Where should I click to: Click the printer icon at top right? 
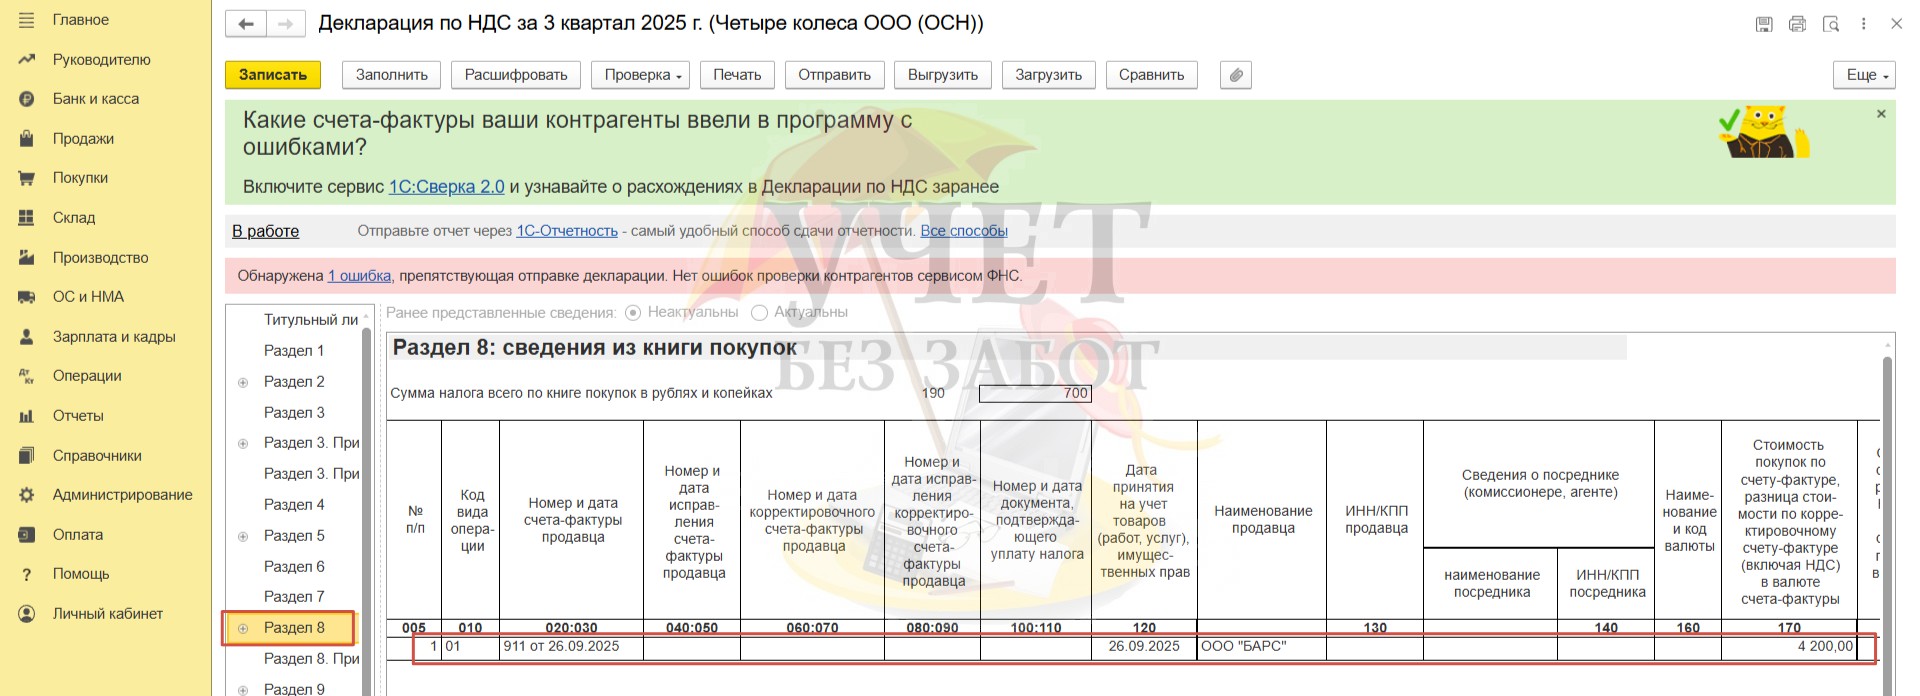click(x=1797, y=24)
